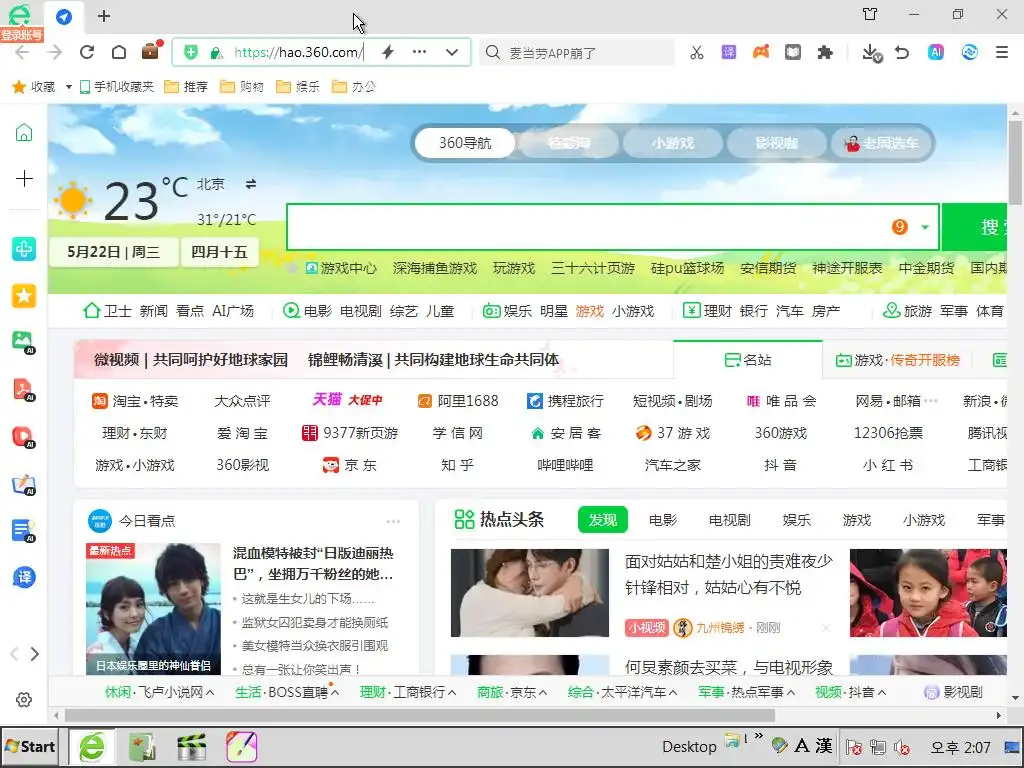
Task: Open the 手机收藏夹 bookmark
Action: click(x=117, y=87)
